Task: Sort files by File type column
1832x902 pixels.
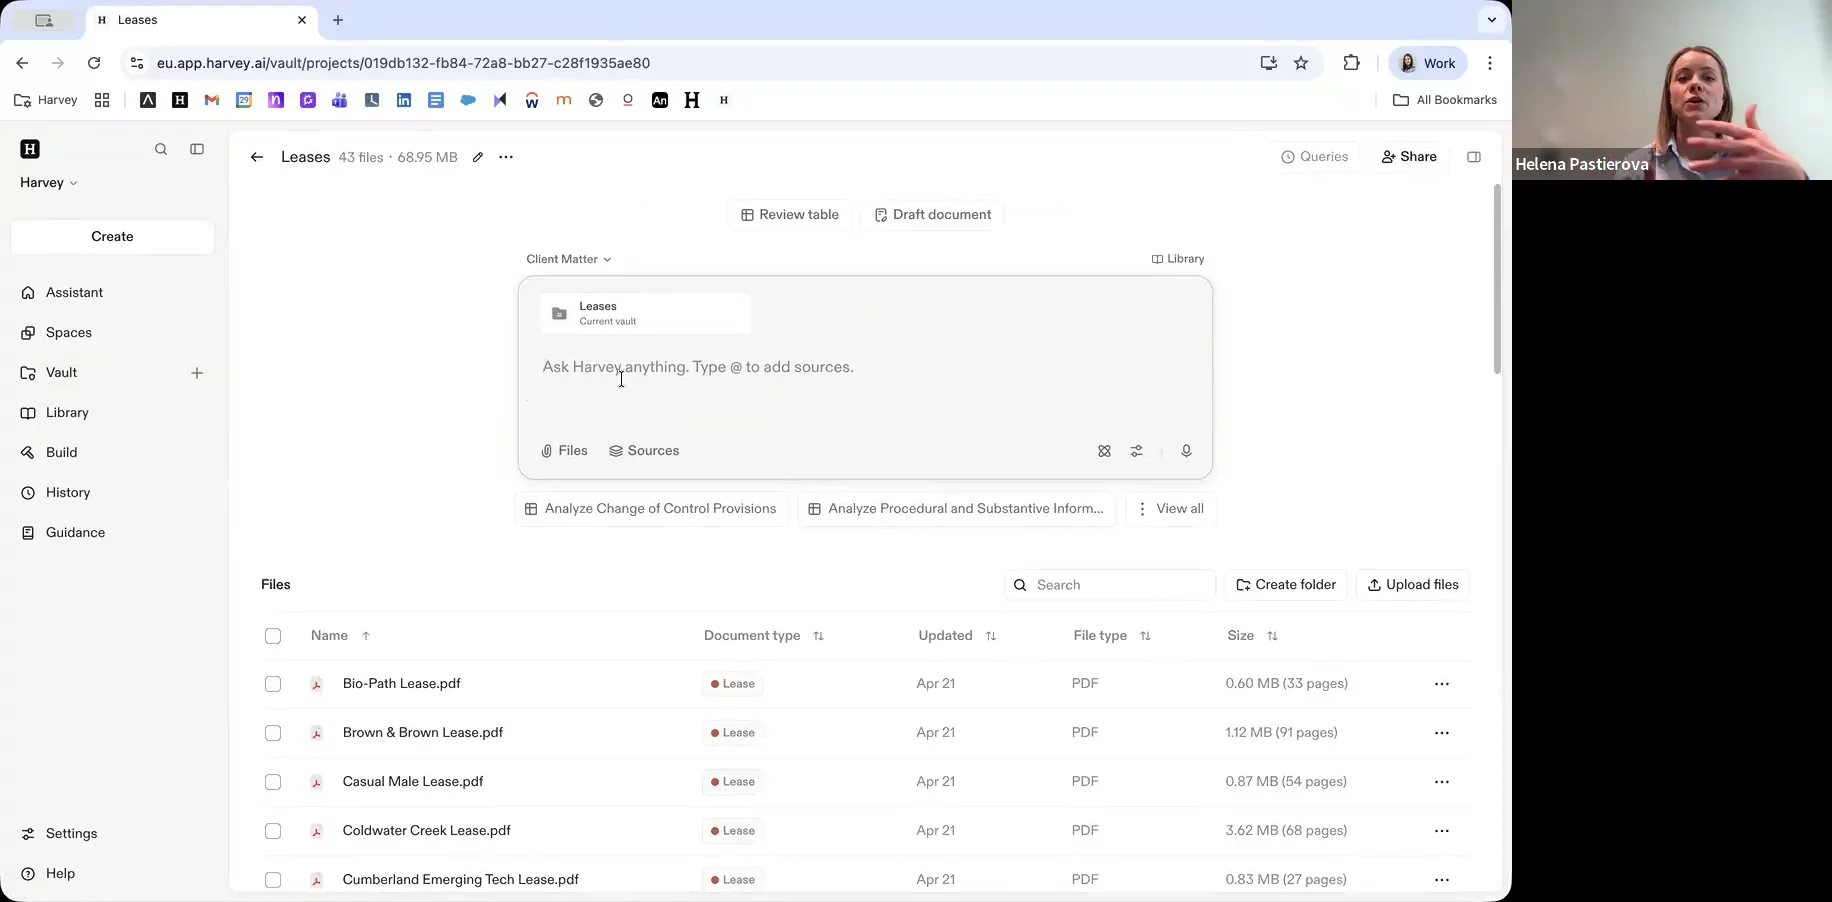Action: coord(1112,636)
